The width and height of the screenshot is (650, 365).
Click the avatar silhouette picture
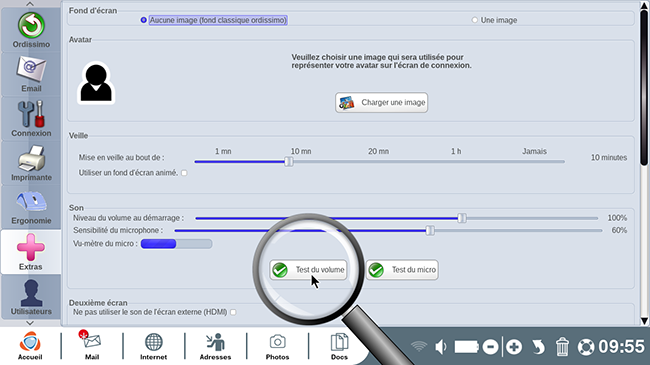point(96,83)
